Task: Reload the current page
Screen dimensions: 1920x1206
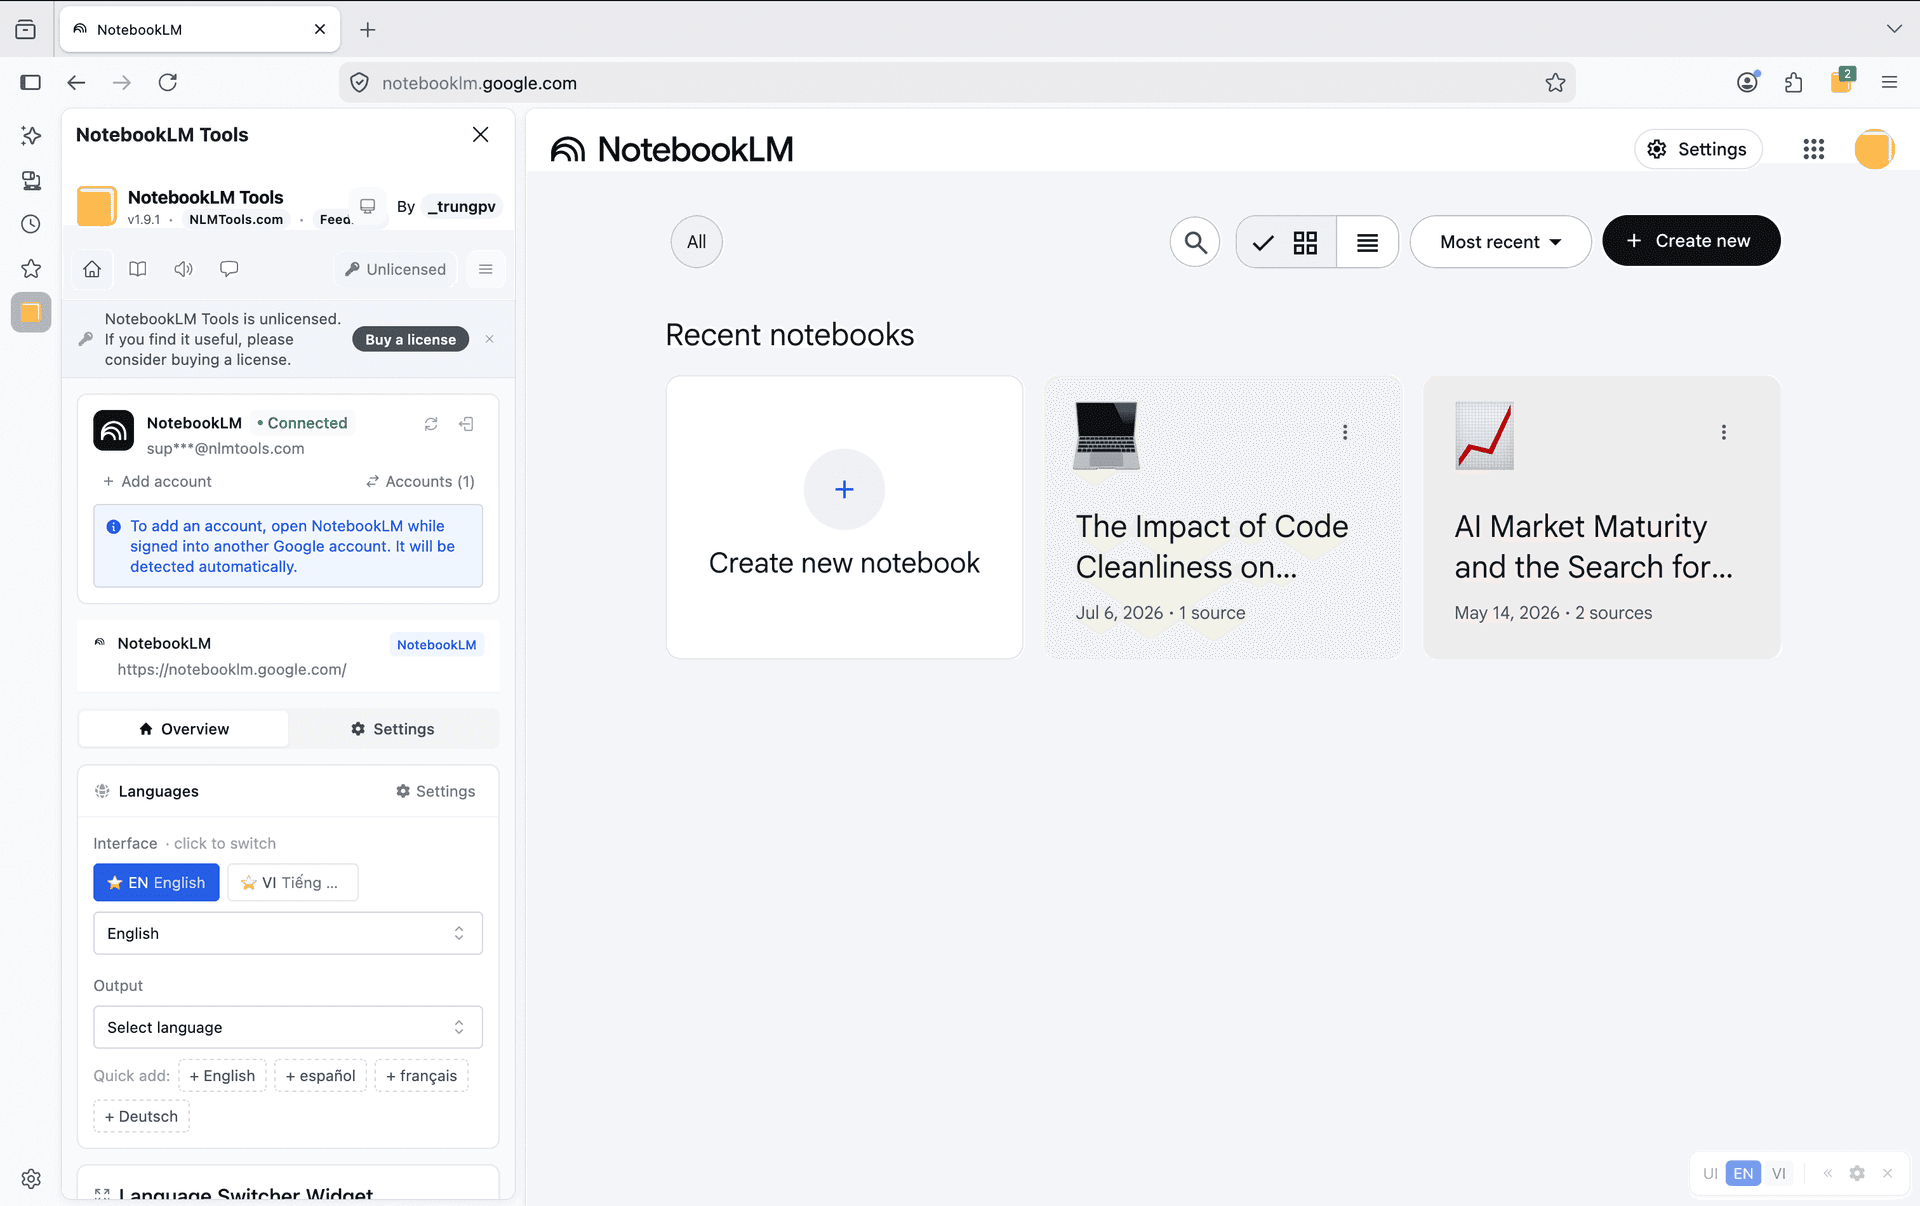Action: coord(168,82)
